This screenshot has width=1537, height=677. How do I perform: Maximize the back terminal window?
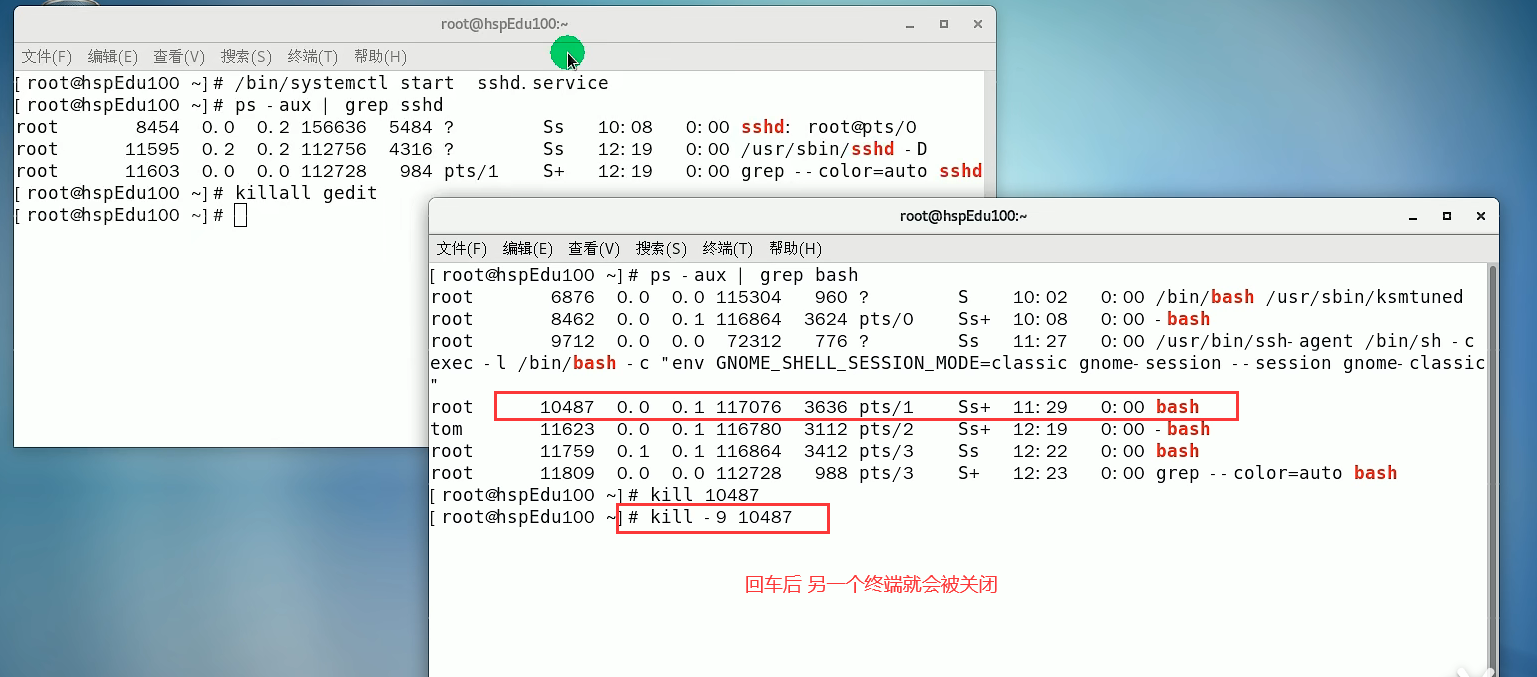pos(943,24)
